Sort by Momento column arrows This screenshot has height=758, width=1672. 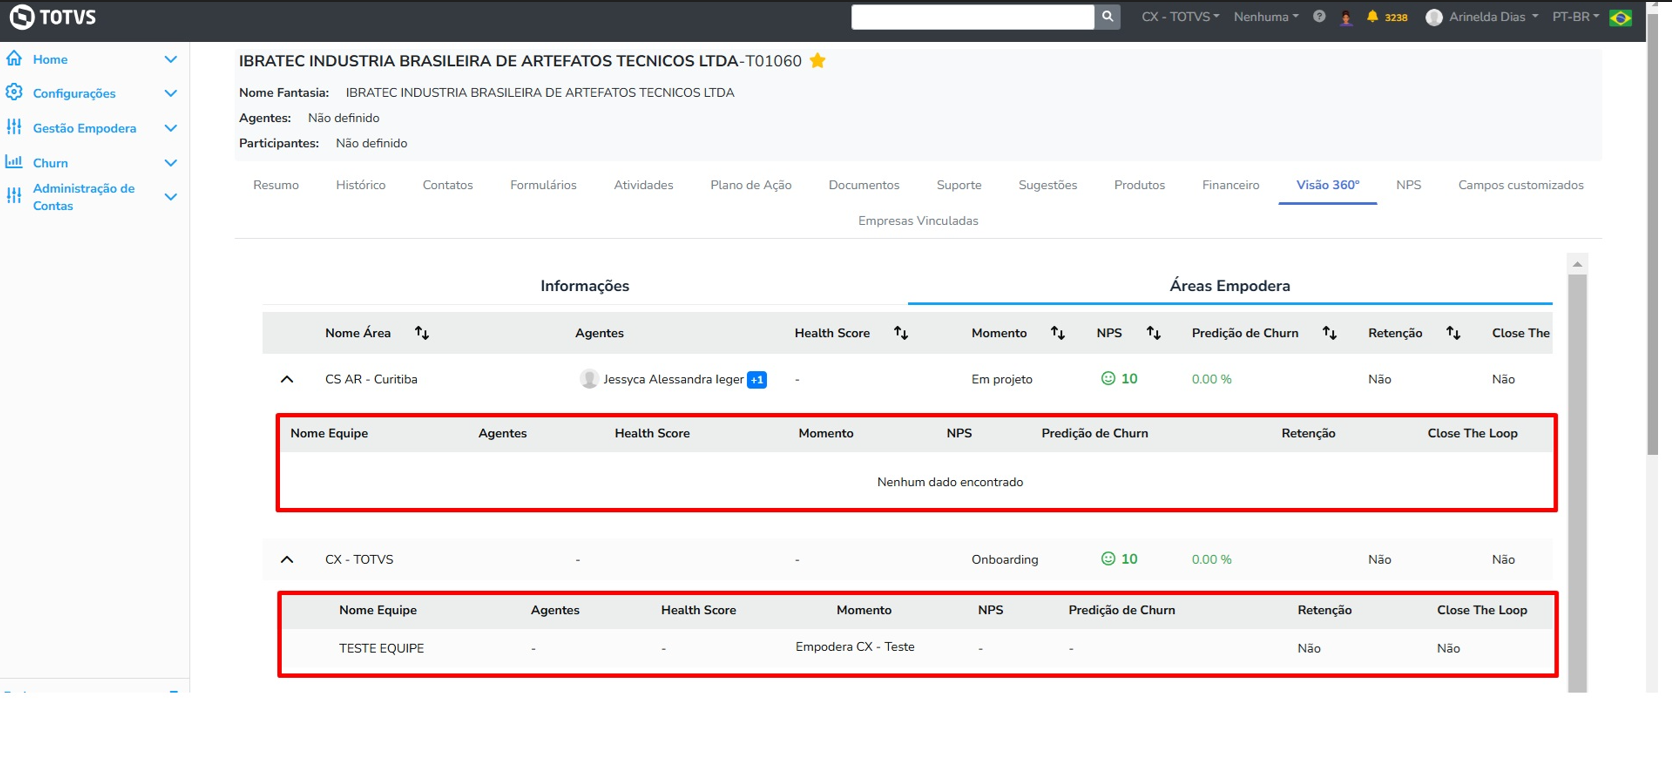click(x=1058, y=333)
